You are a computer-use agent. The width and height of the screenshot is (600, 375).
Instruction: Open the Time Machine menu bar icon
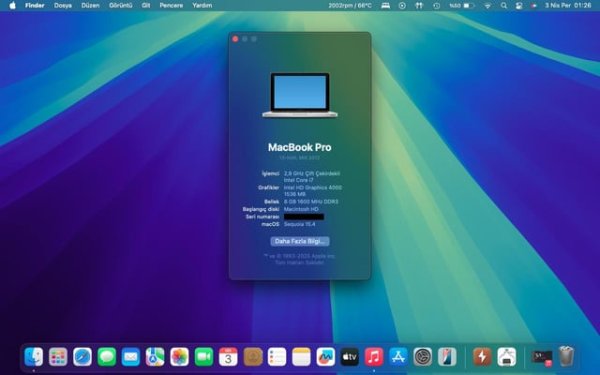(437, 5)
